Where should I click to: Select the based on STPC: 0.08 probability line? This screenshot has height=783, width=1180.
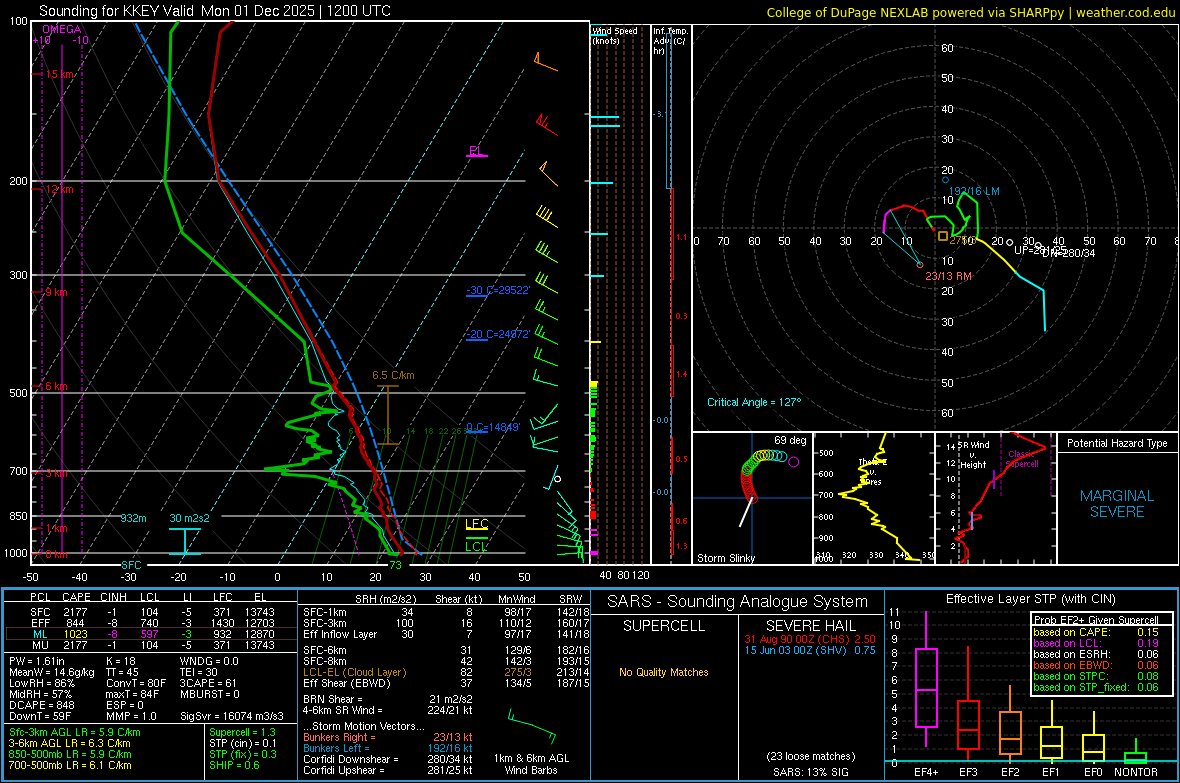pyautogui.click(x=1096, y=676)
